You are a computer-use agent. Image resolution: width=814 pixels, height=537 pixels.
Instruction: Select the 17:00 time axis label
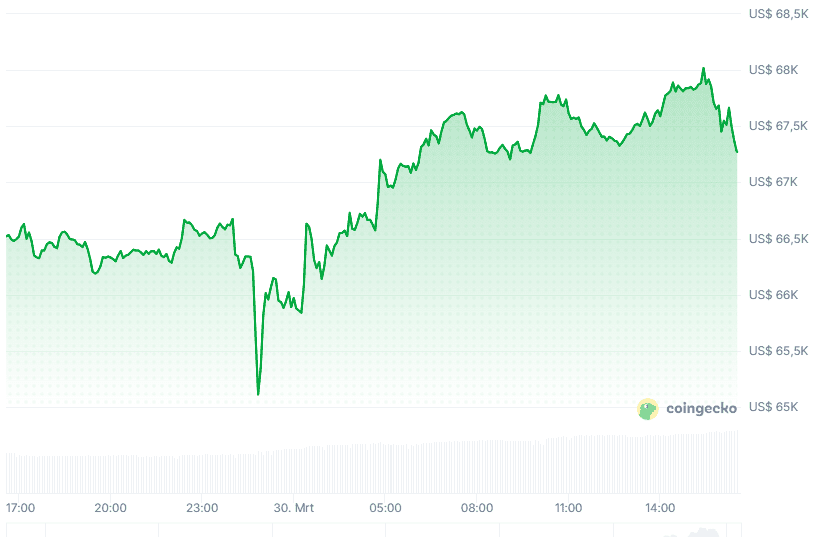pyautogui.click(x=20, y=508)
